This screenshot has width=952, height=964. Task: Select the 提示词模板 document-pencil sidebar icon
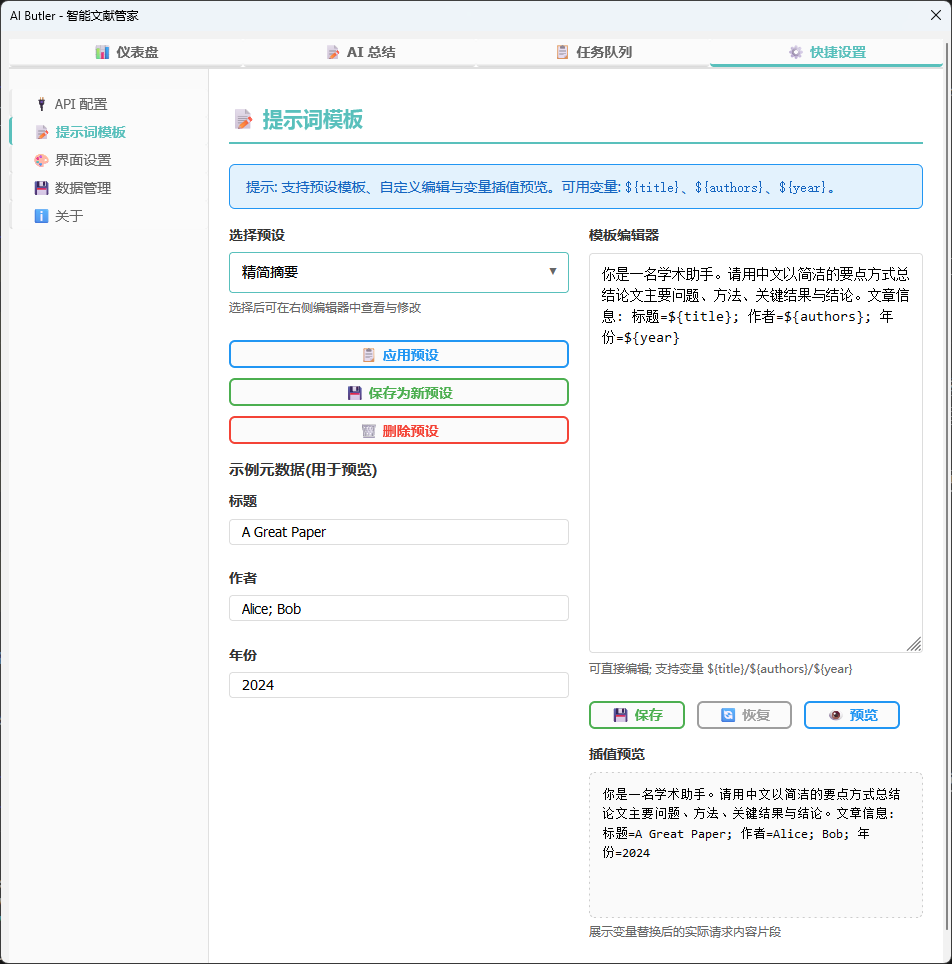click(41, 131)
